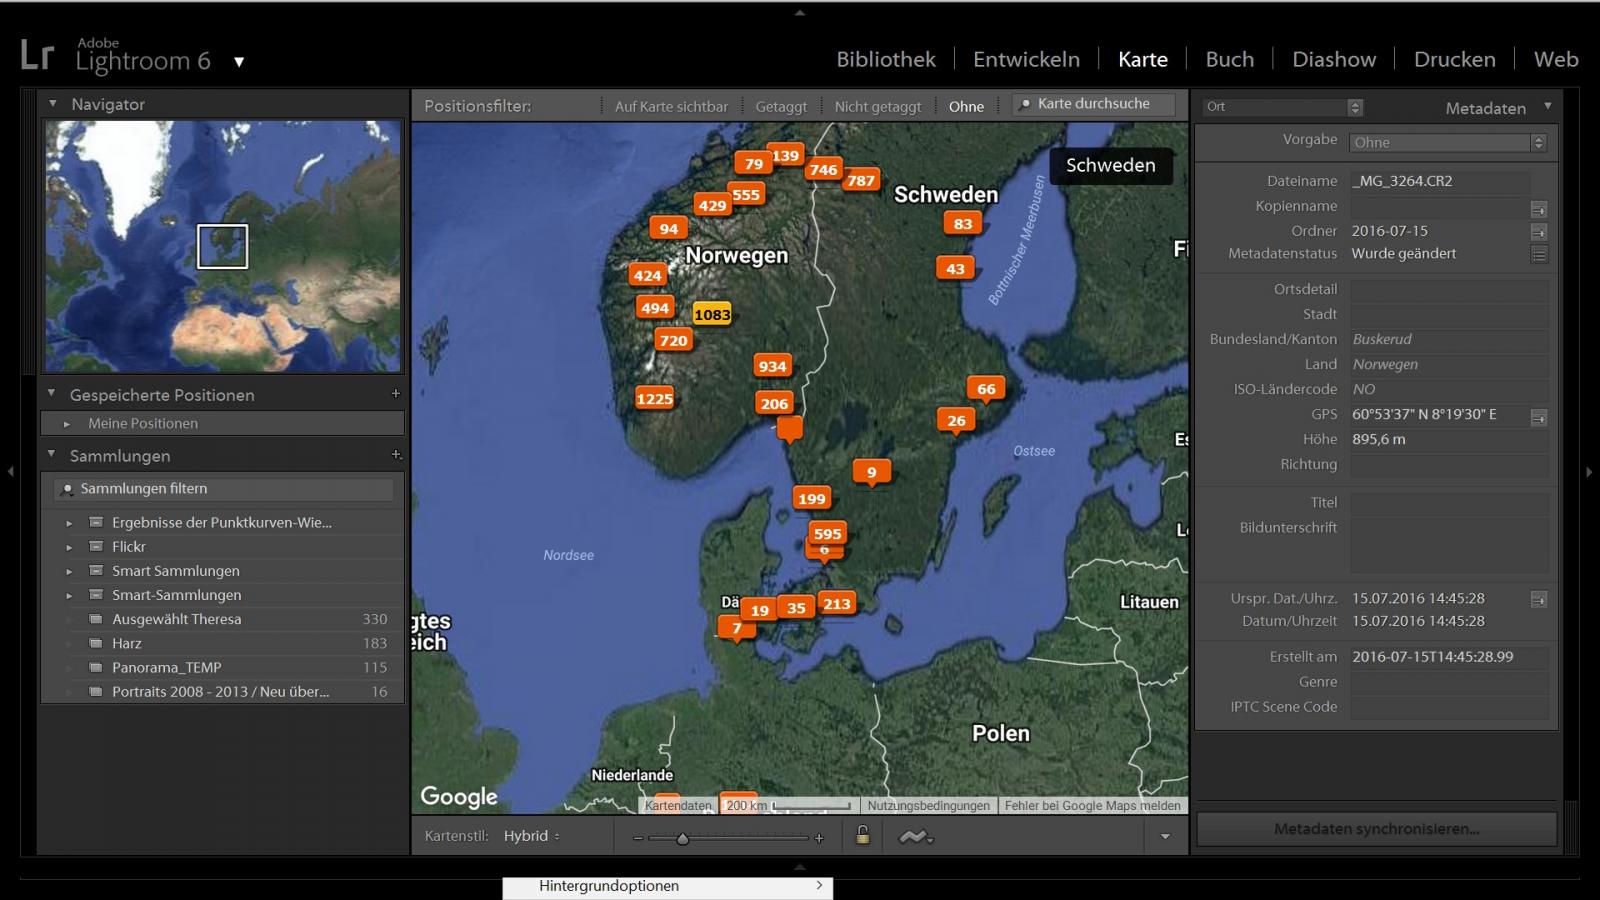Filter photos by Nicht getaggt
Image resolution: width=1600 pixels, height=900 pixels.
coord(878,106)
